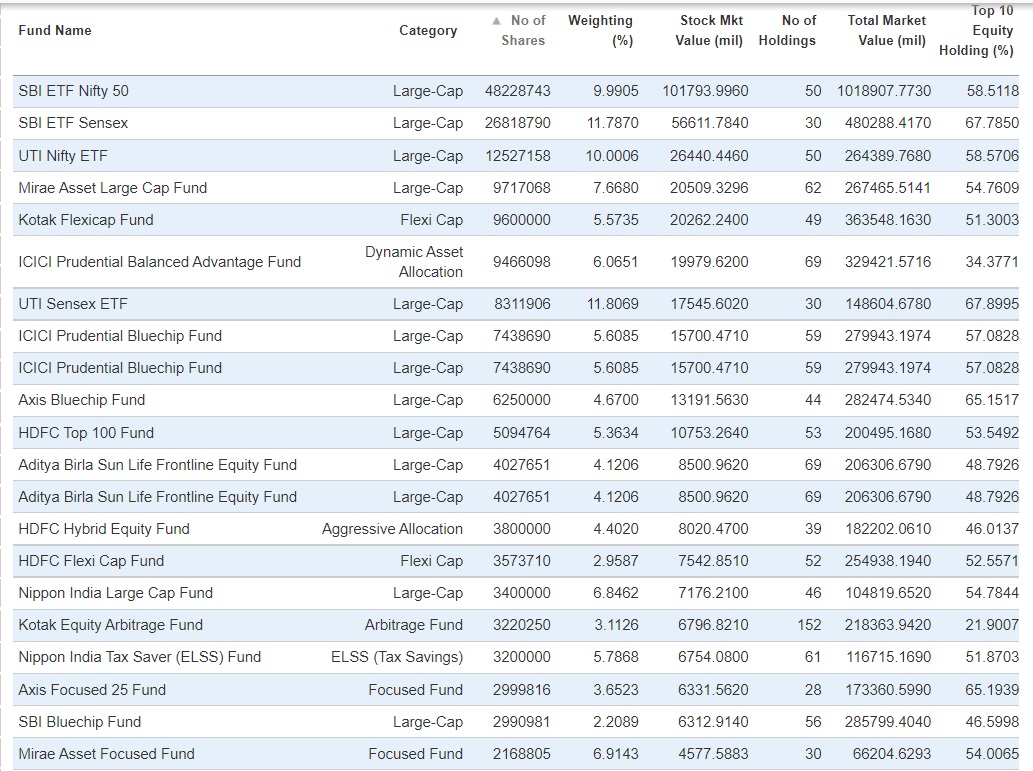
Task: Open Mirae Asset Focused Fund
Action: click(106, 754)
